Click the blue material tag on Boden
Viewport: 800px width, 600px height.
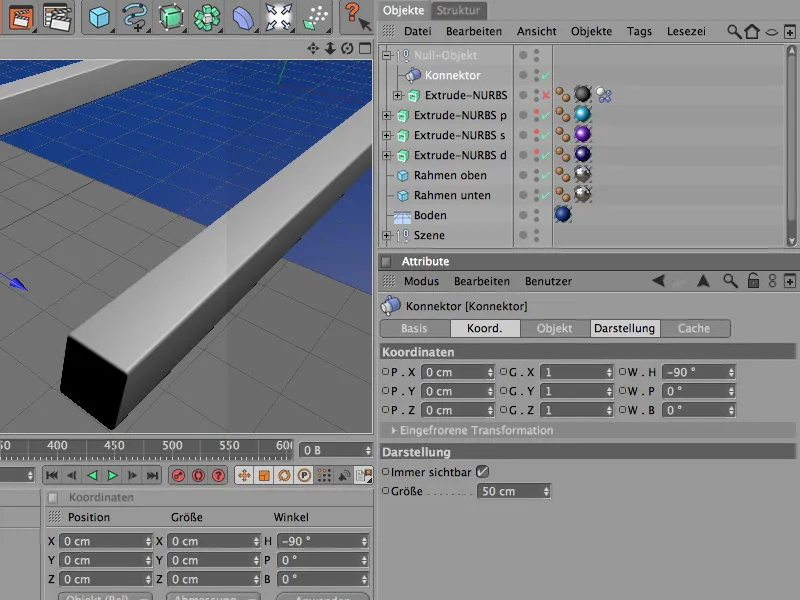click(x=563, y=215)
